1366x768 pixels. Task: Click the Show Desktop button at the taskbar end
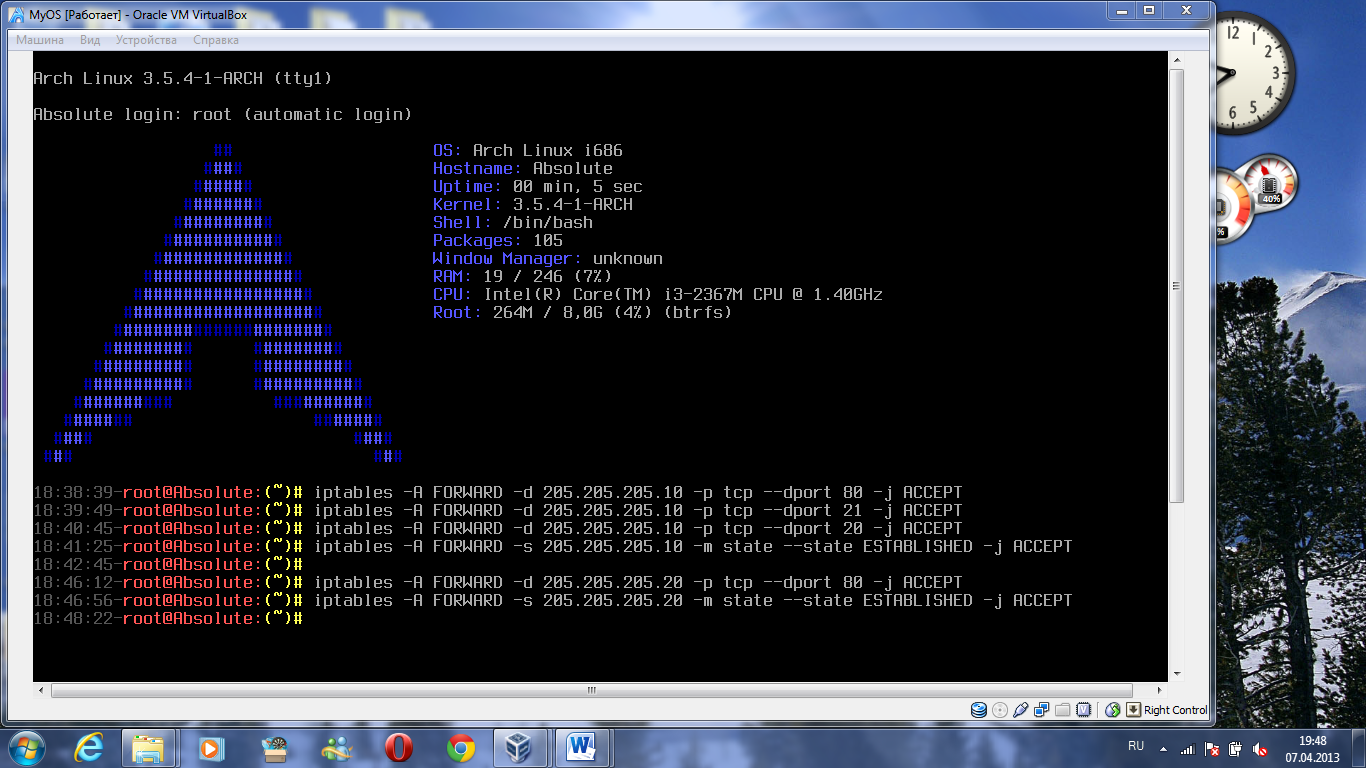pos(1358,748)
